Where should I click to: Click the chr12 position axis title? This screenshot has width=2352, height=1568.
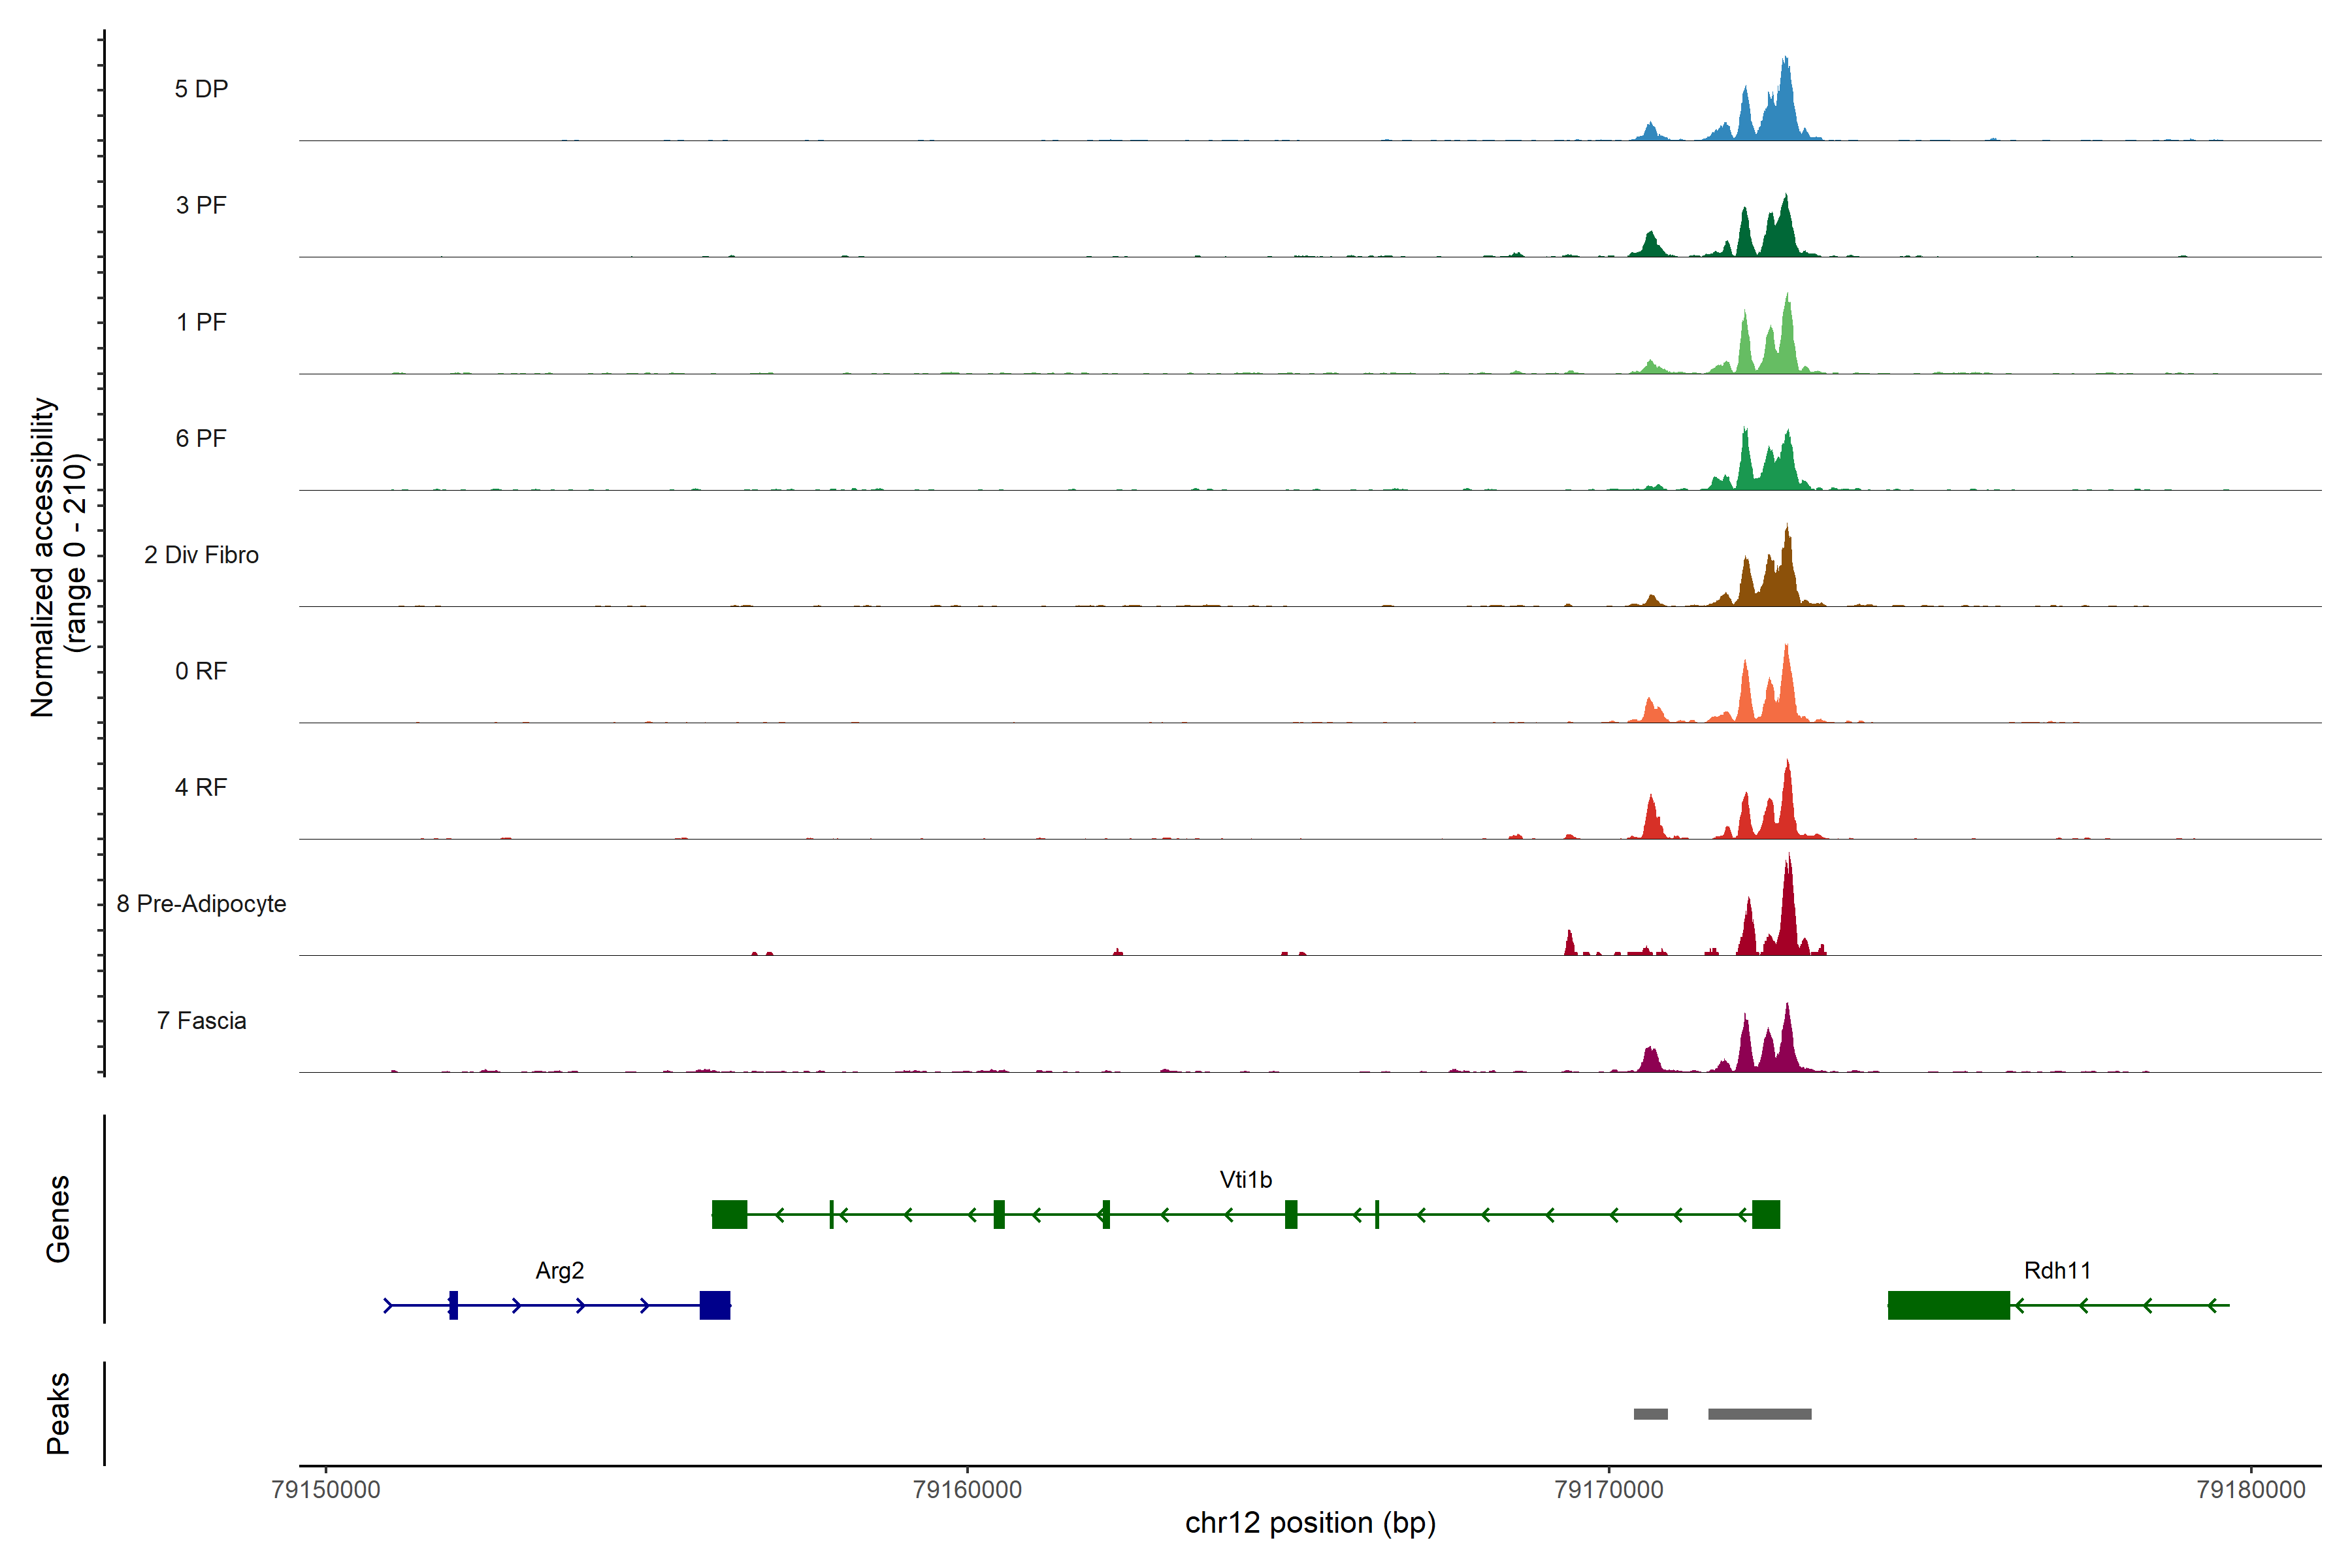(x=1310, y=1523)
